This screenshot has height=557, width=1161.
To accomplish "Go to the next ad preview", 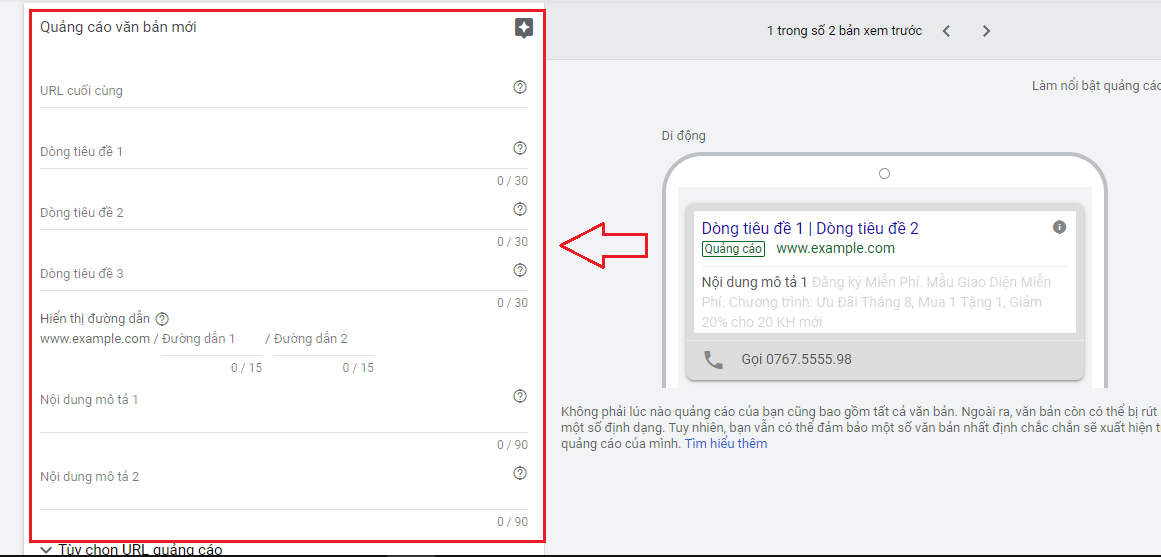I will (x=986, y=31).
